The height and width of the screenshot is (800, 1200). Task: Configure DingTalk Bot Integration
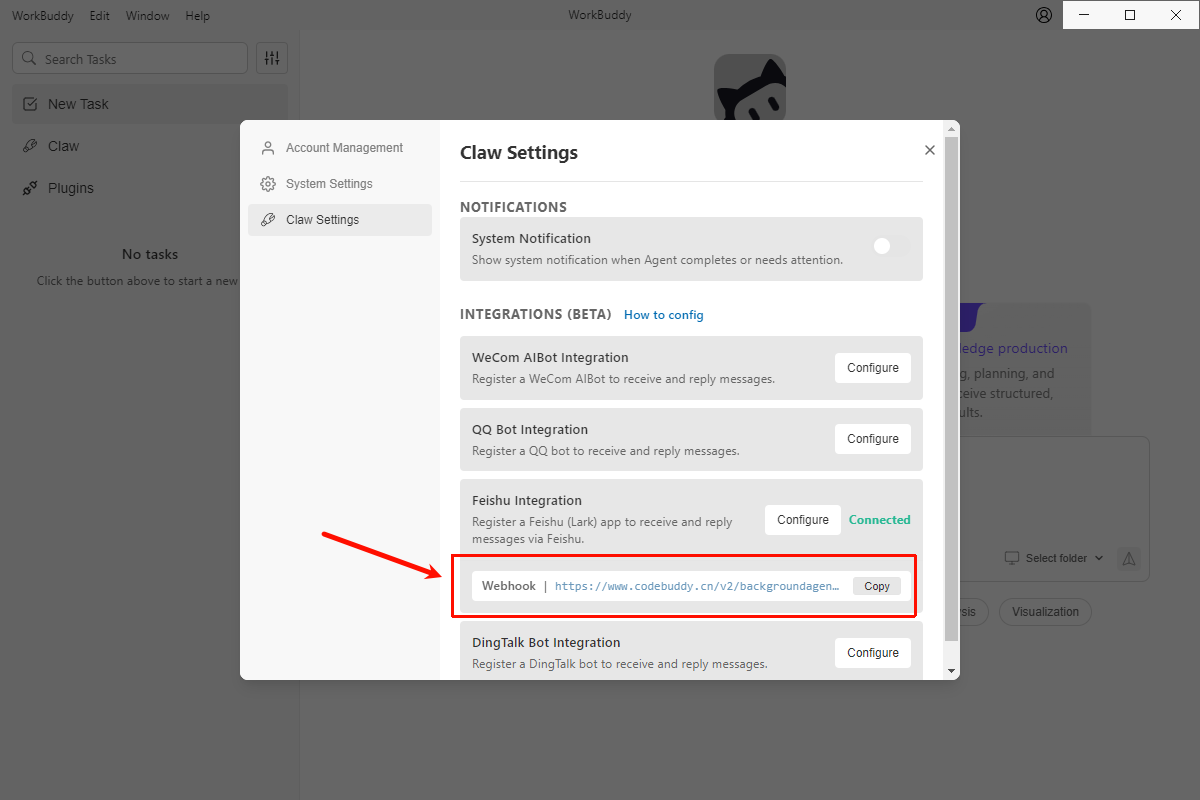pyautogui.click(x=873, y=653)
